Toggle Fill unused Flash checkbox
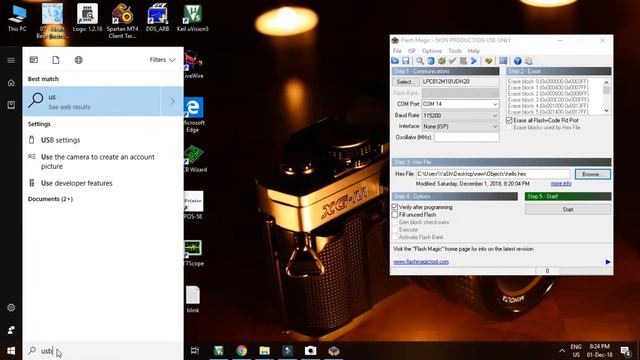This screenshot has height=360, width=640. [x=395, y=214]
